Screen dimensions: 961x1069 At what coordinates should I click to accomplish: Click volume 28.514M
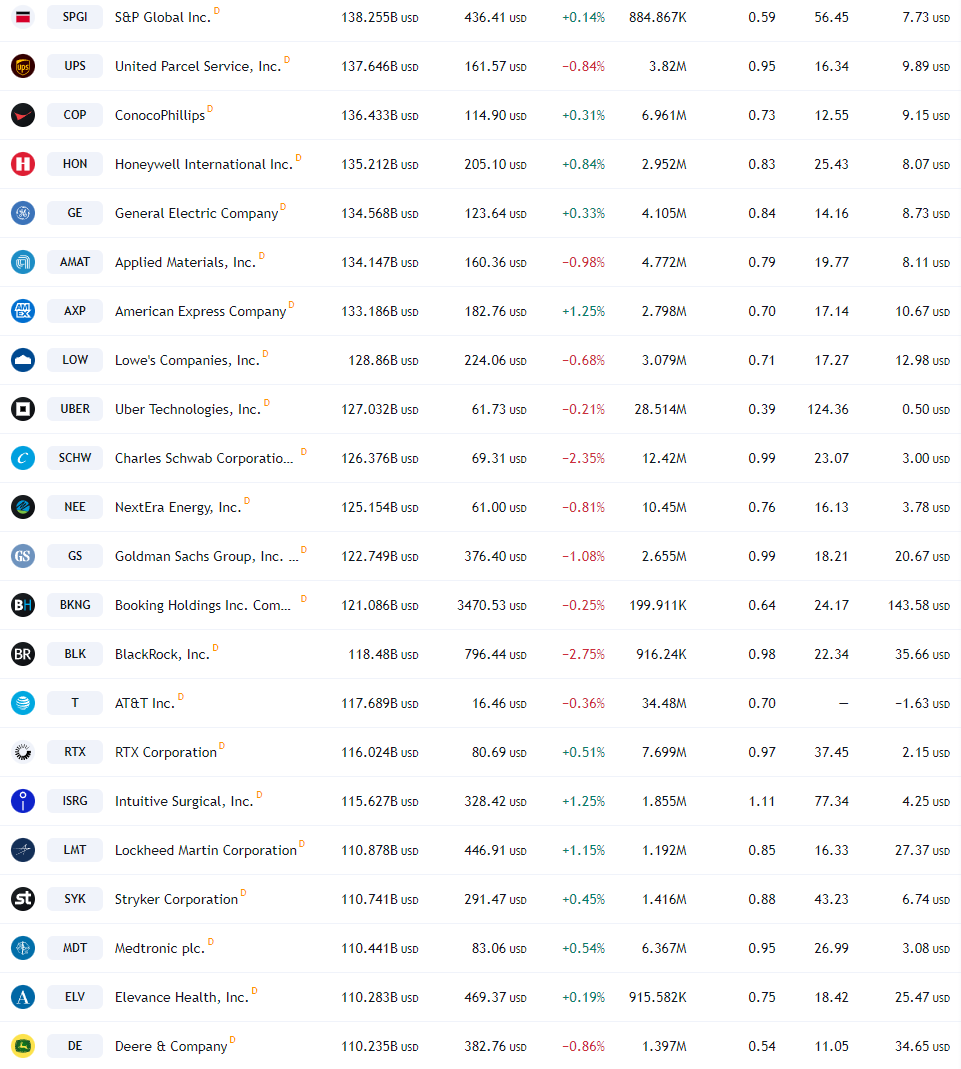(x=660, y=410)
